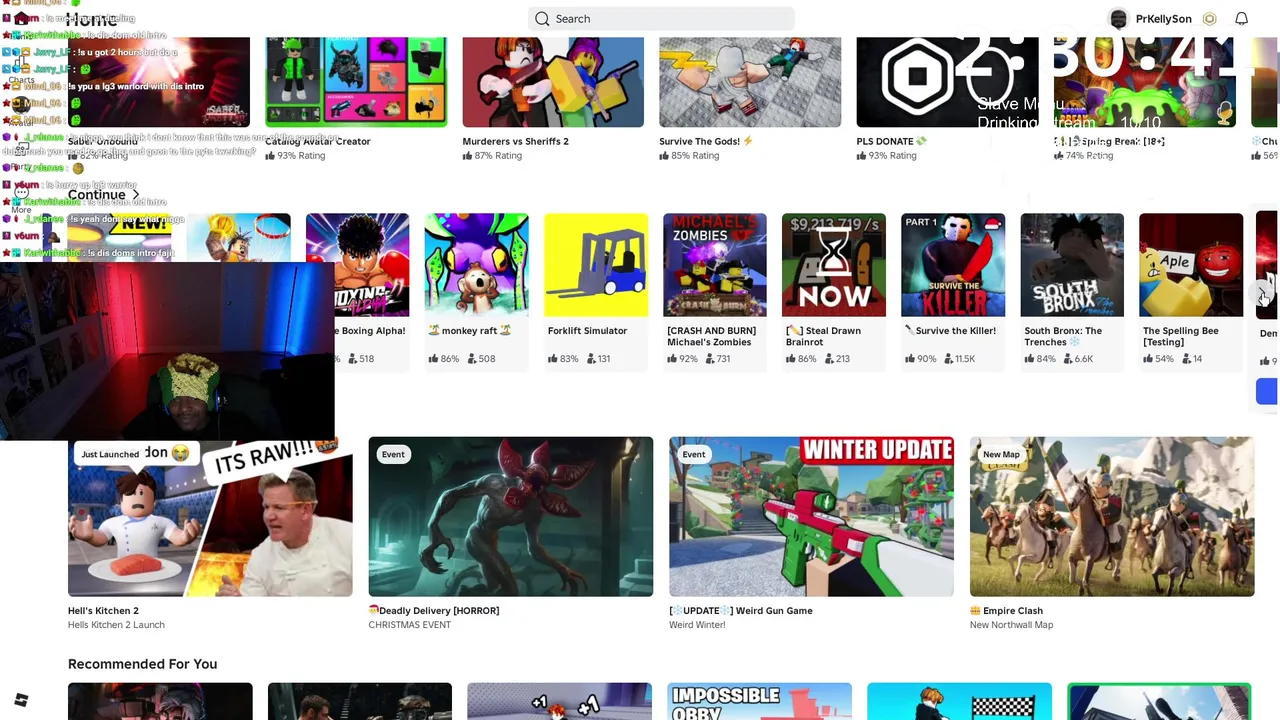Click '[UPDATE] Weird Gun Game' title

pos(741,610)
